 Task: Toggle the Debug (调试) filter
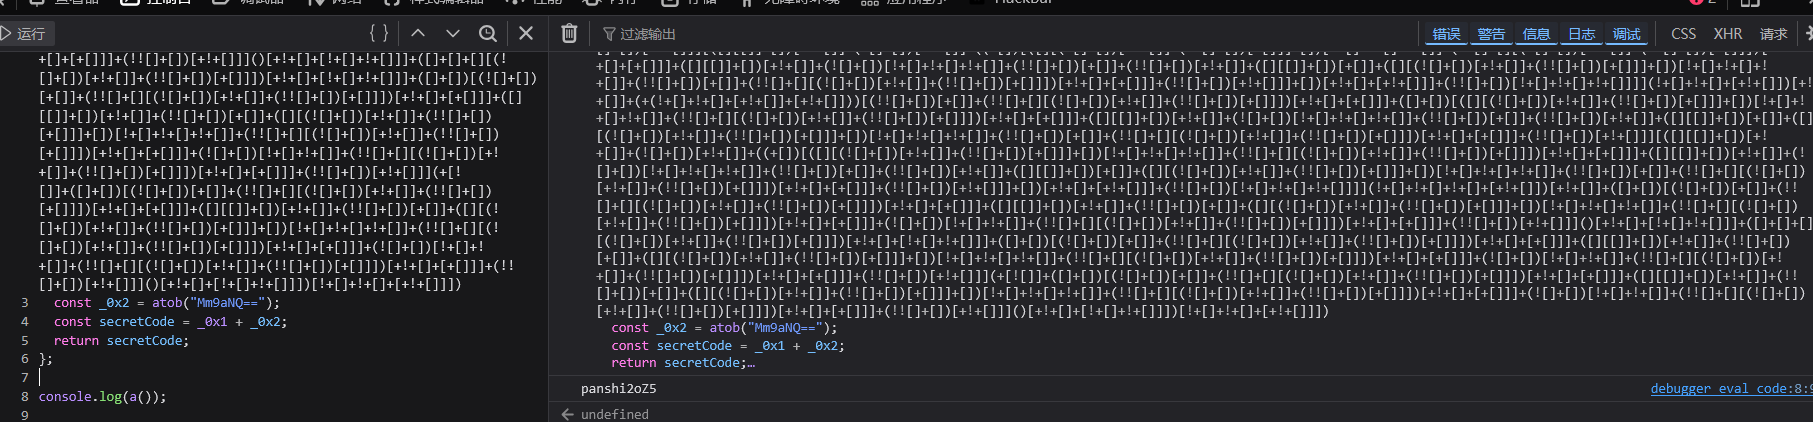click(x=1626, y=34)
